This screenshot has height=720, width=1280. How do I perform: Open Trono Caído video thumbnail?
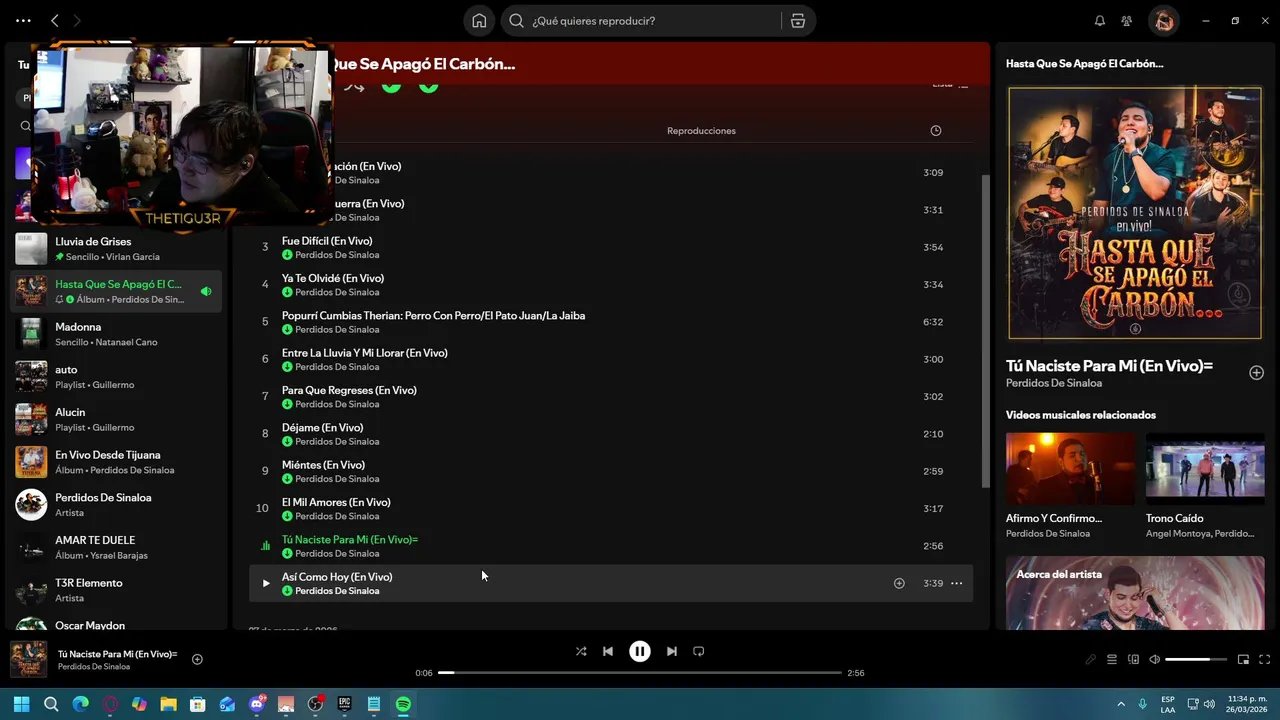click(x=1205, y=468)
